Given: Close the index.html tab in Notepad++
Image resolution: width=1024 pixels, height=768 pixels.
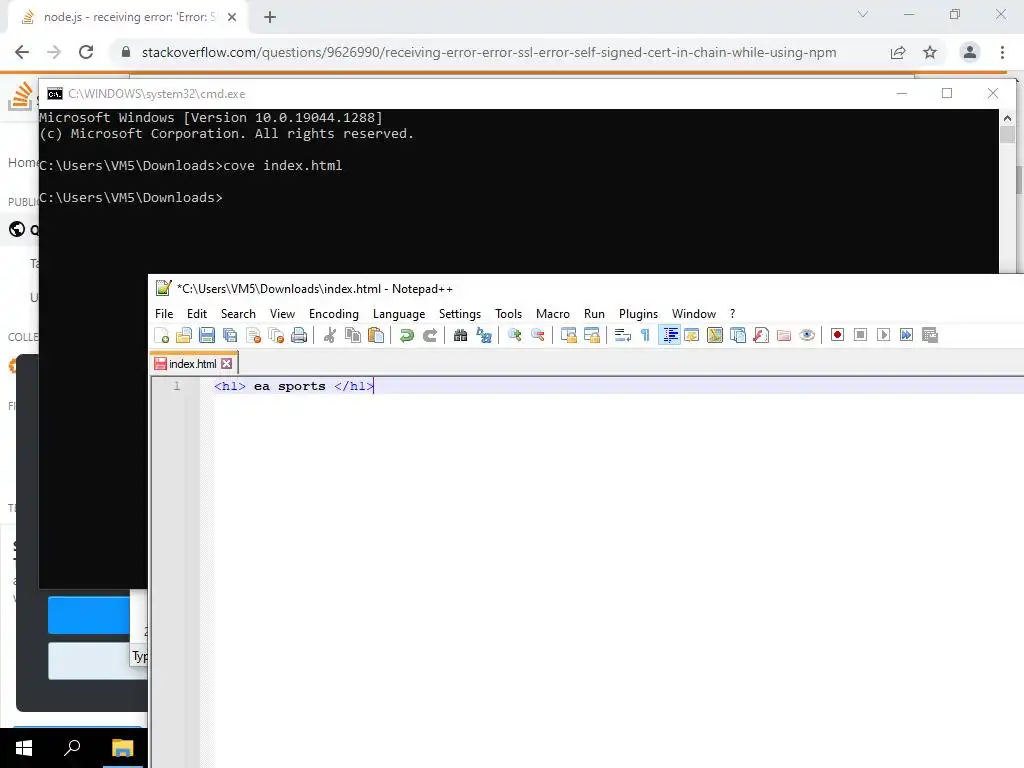Looking at the screenshot, I should point(227,364).
